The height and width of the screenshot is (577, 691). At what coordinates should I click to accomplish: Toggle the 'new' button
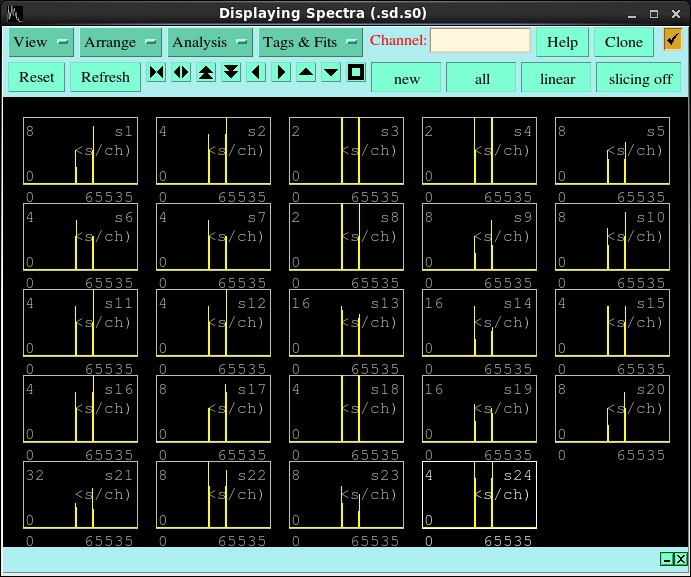pyautogui.click(x=406, y=78)
